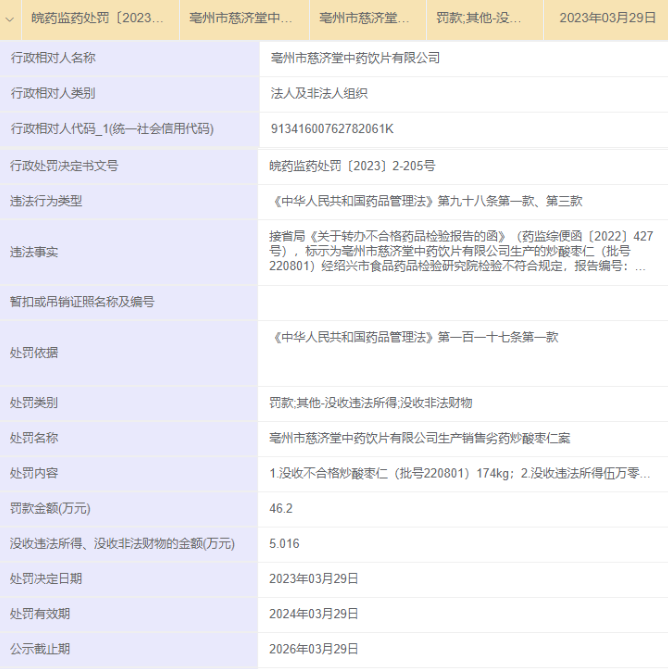This screenshot has width=668, height=669.
Task: Collapse the expanded penalty record row chevron
Action: (10, 19)
